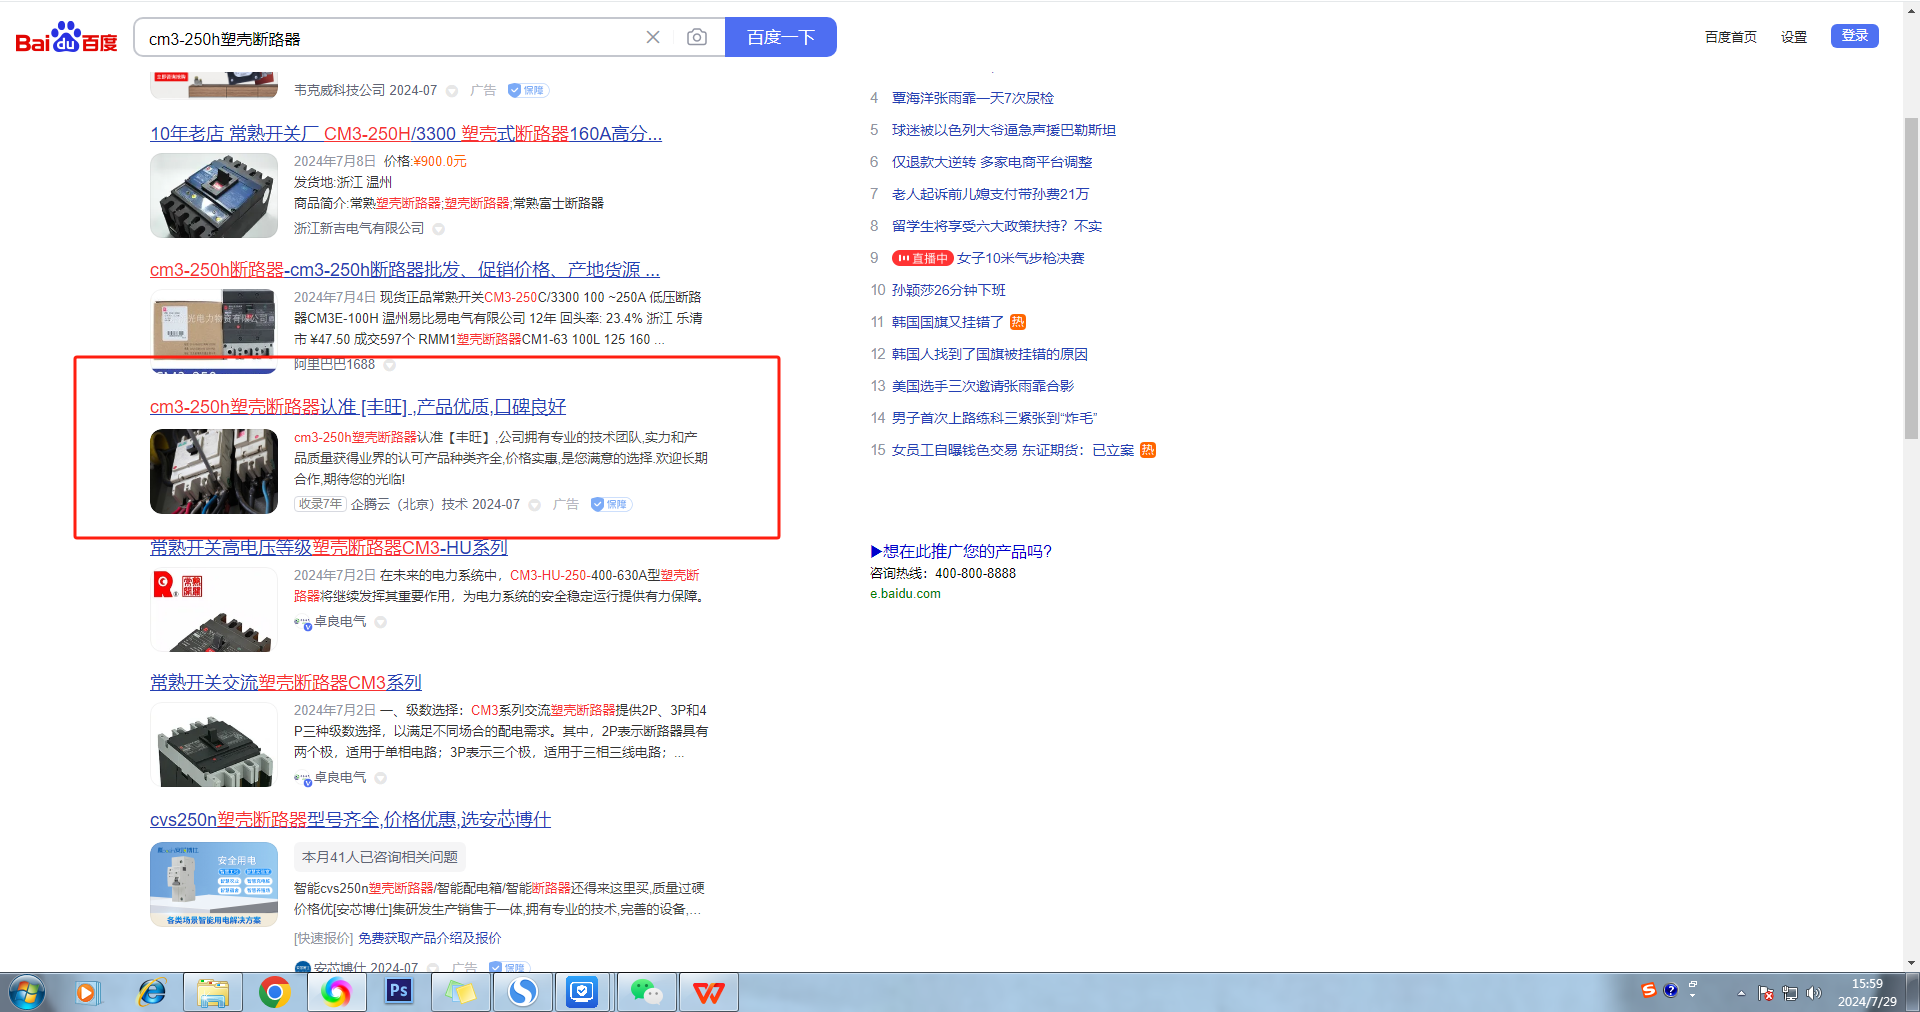The image size is (1920, 1012).
Task: Open result '10年老店 常熟开关厂 CM3-250H/3300'
Action: tap(406, 134)
